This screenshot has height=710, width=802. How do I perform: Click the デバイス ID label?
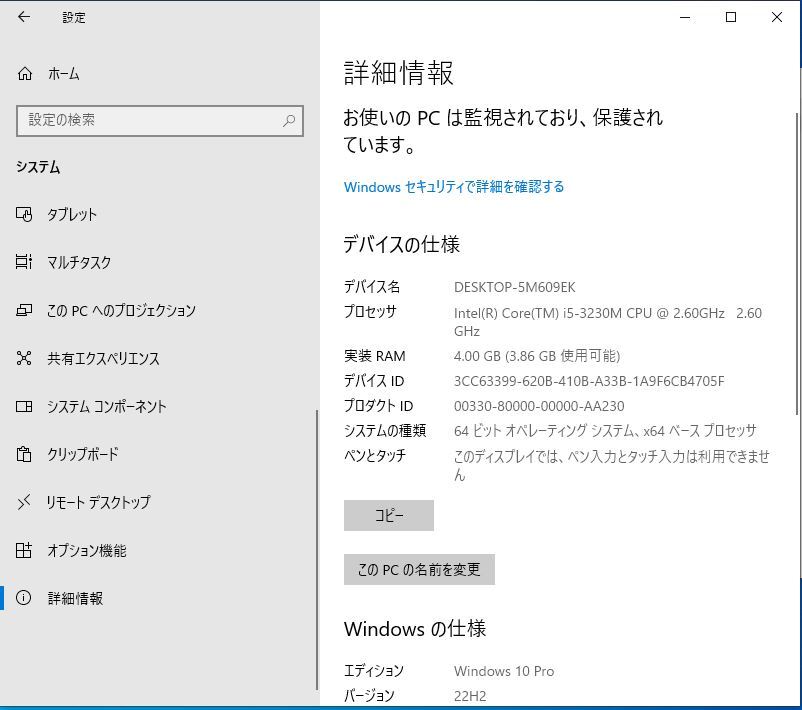point(374,381)
